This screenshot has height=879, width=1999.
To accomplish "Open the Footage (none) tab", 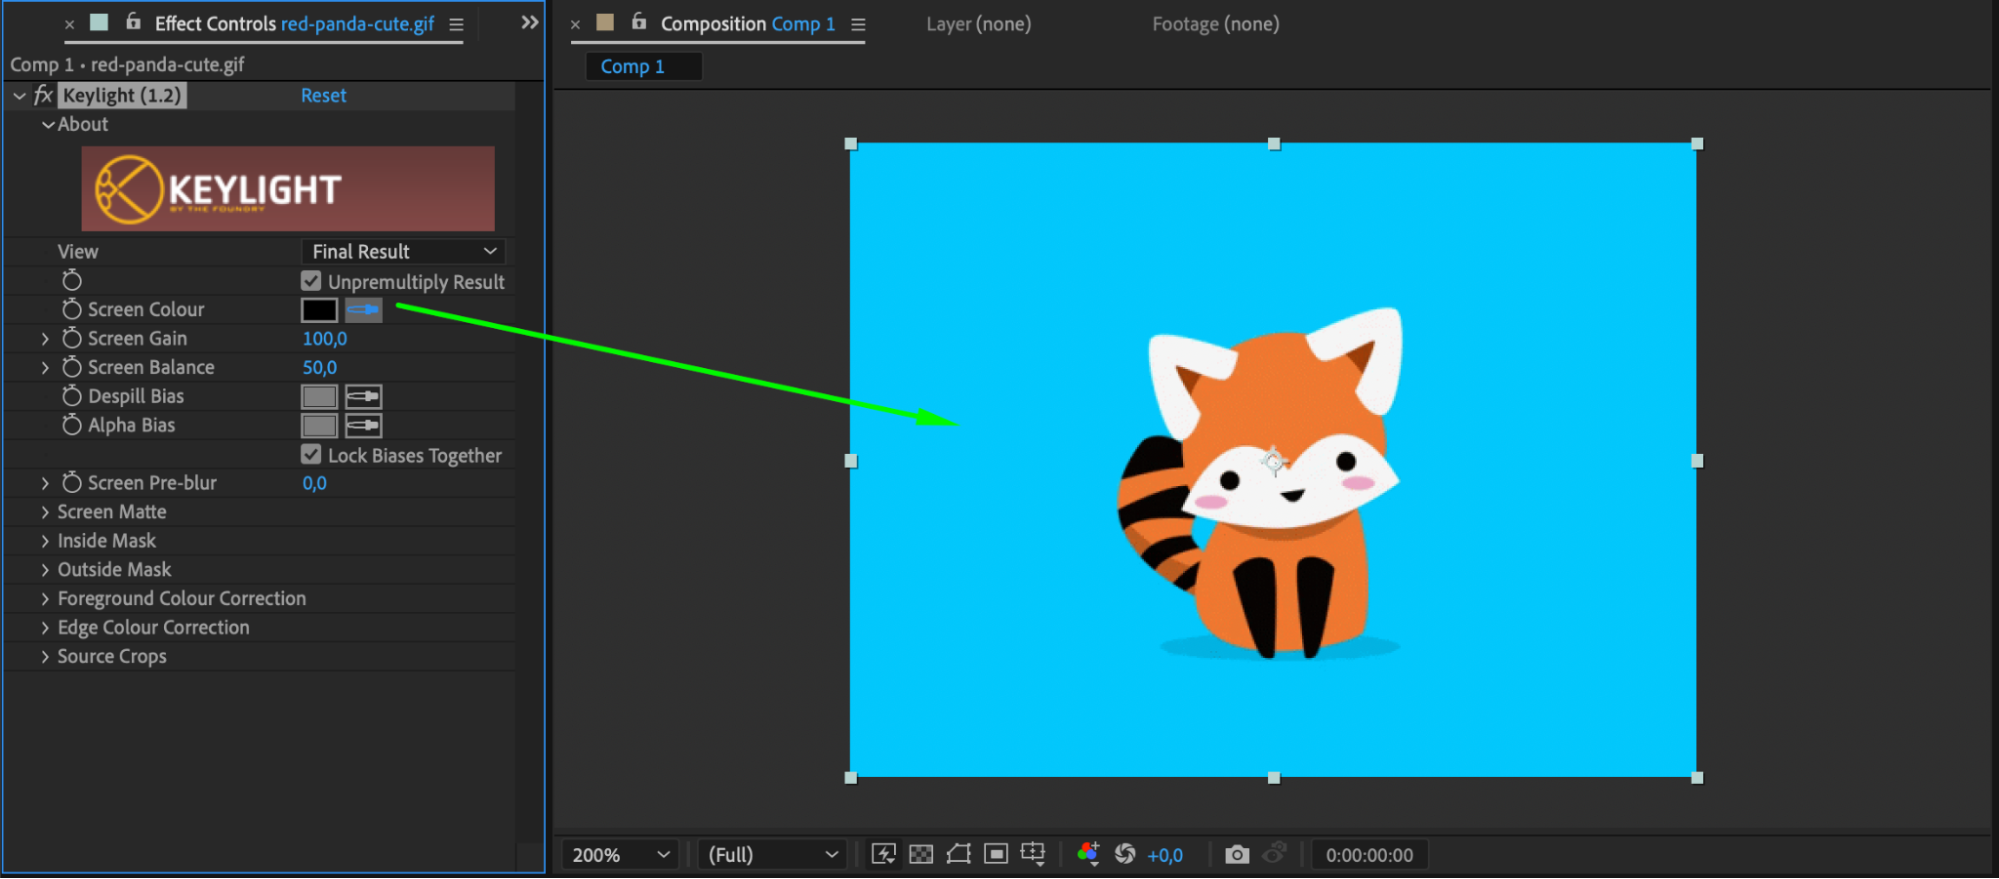I will [x=1215, y=24].
